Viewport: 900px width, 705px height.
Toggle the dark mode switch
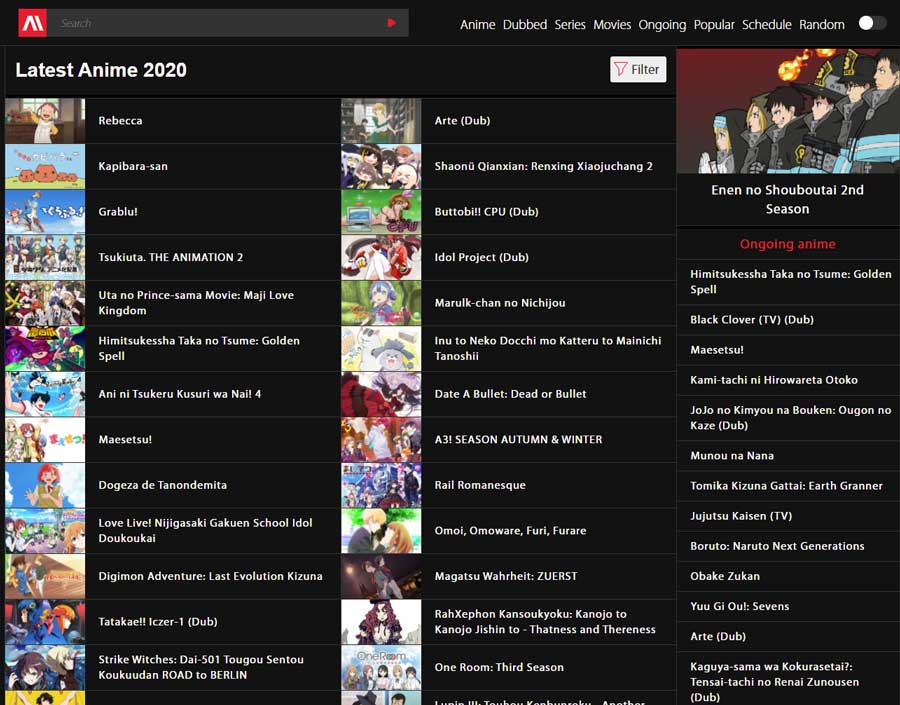point(872,23)
